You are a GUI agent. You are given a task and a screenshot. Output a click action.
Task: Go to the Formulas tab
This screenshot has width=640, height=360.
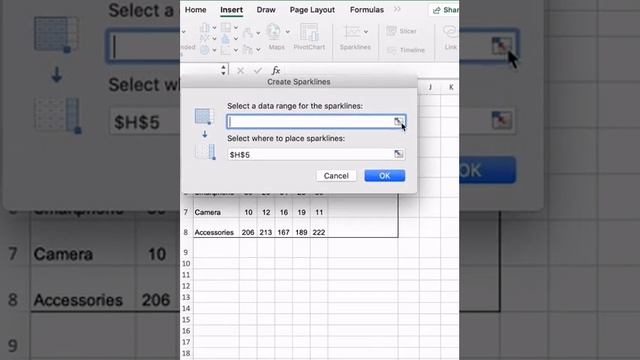pyautogui.click(x=367, y=10)
